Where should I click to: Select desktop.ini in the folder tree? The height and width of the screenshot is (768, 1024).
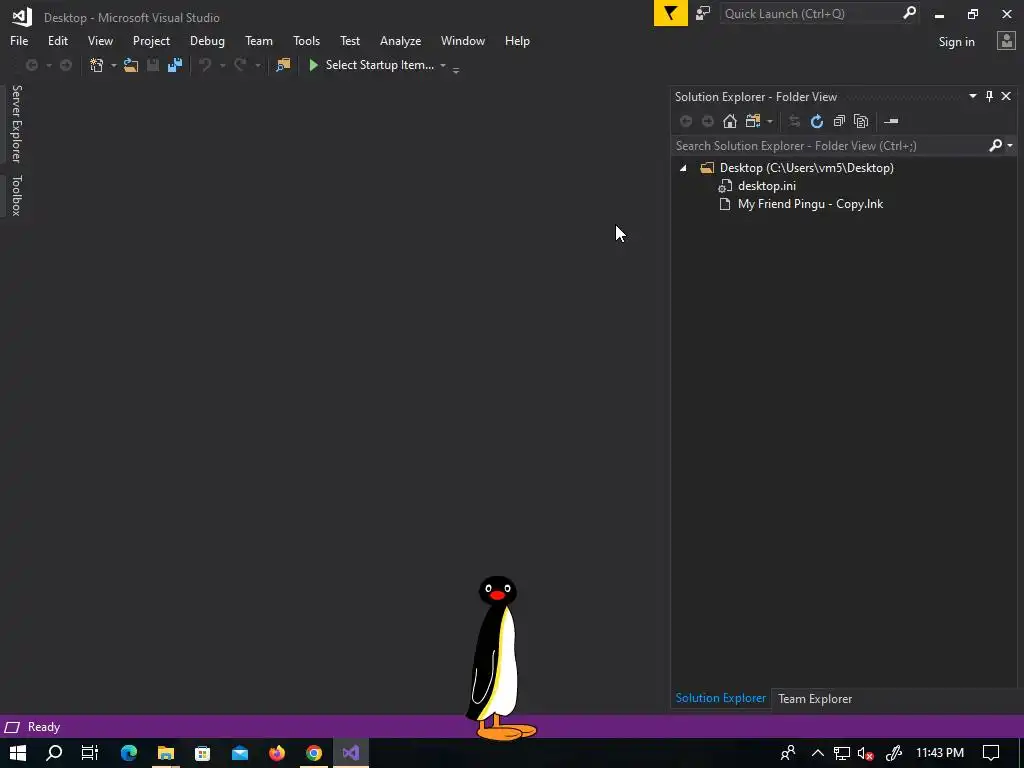pos(767,186)
